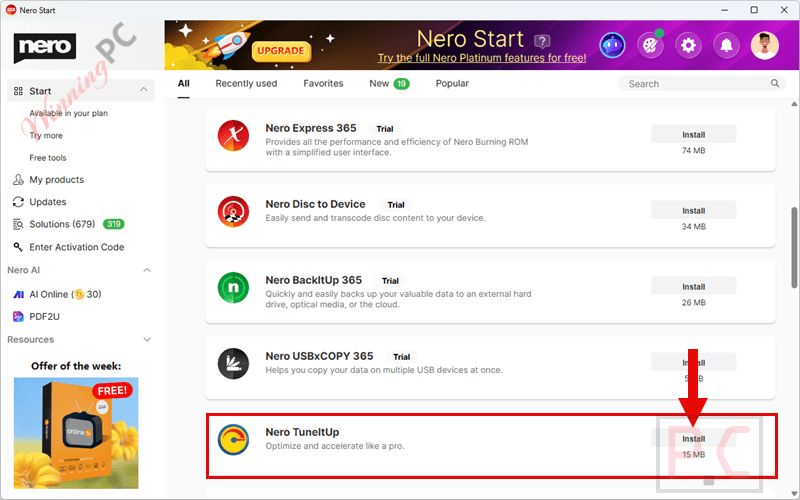Open the AI assistant robot icon

612,46
